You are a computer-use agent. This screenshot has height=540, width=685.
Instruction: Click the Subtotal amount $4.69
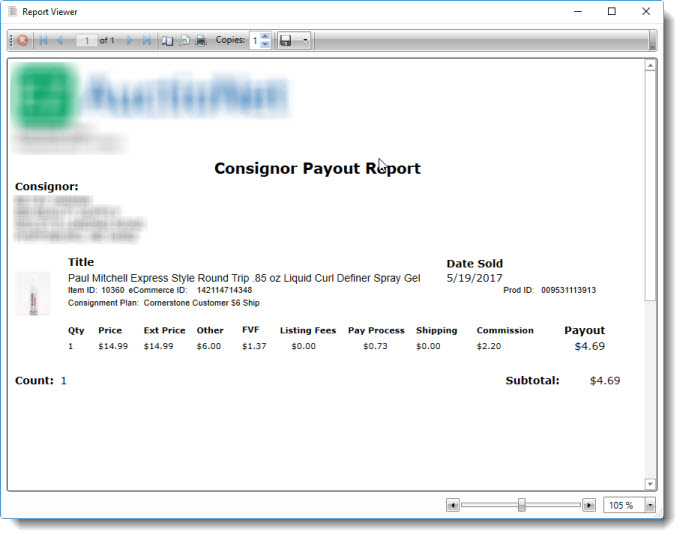(605, 381)
